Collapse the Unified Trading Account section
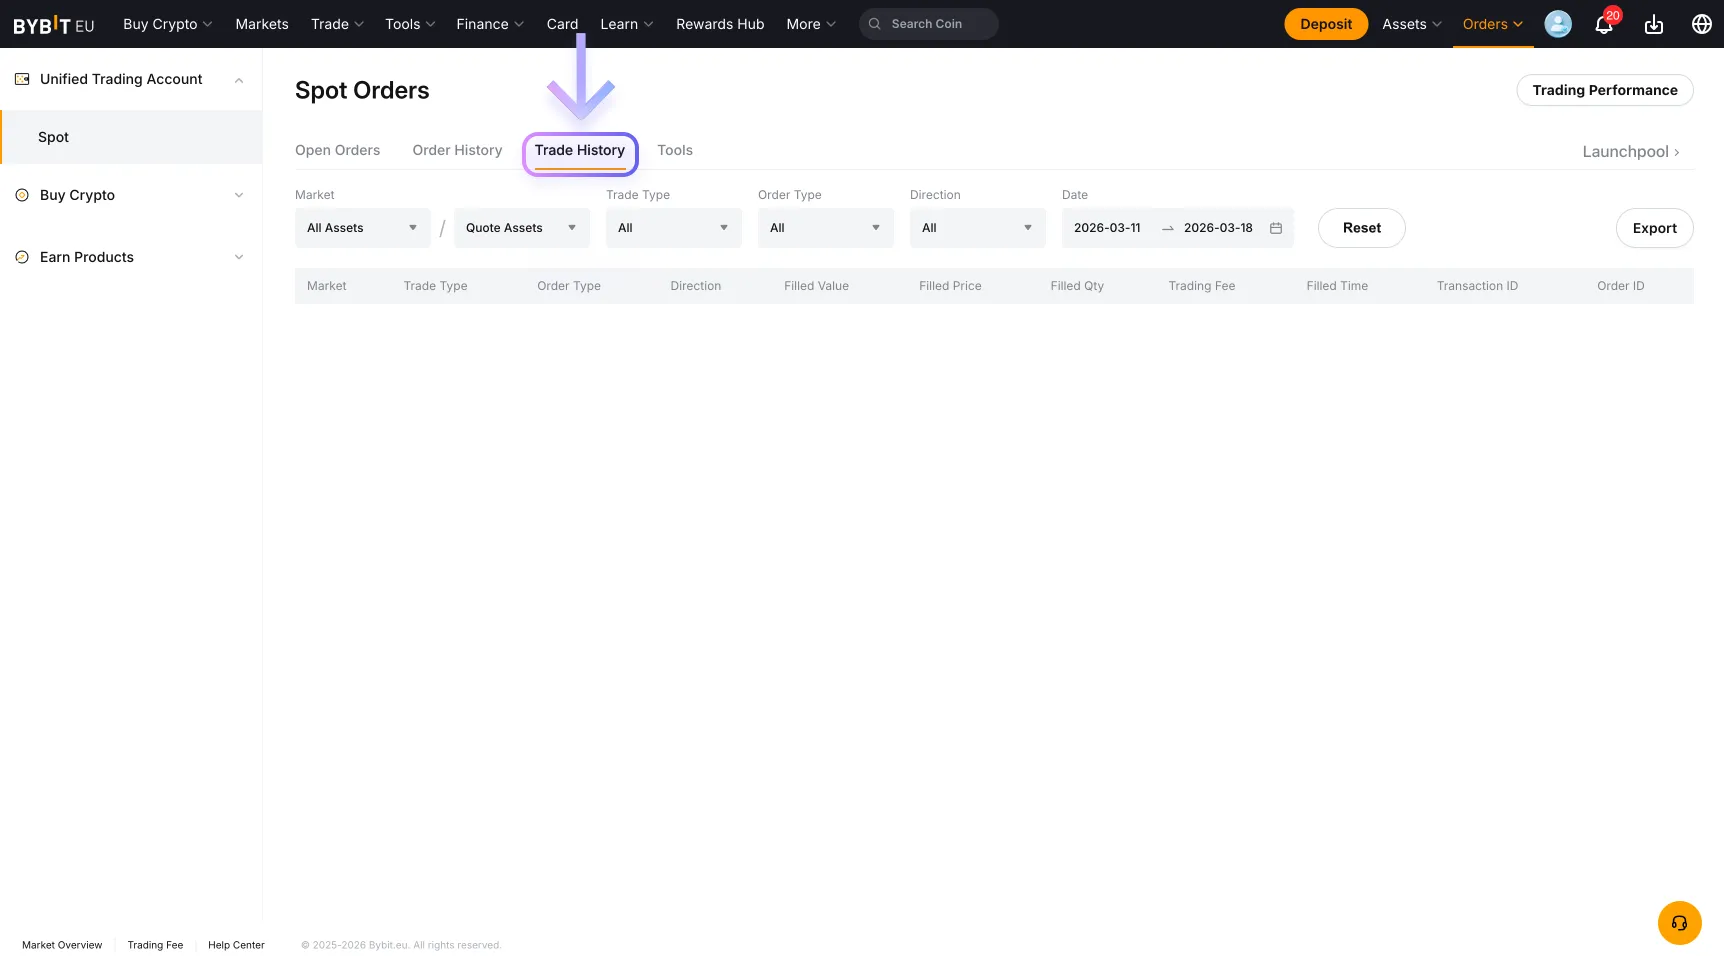 pyautogui.click(x=238, y=79)
